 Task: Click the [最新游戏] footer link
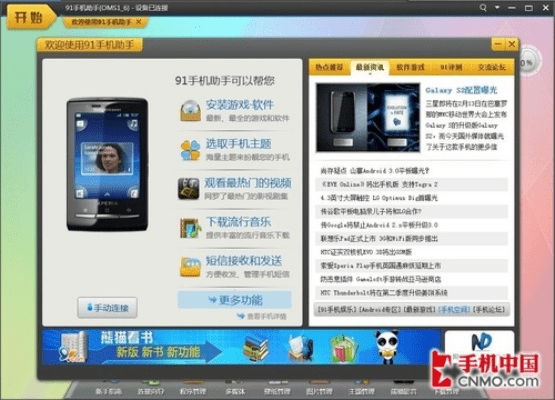pos(420,309)
